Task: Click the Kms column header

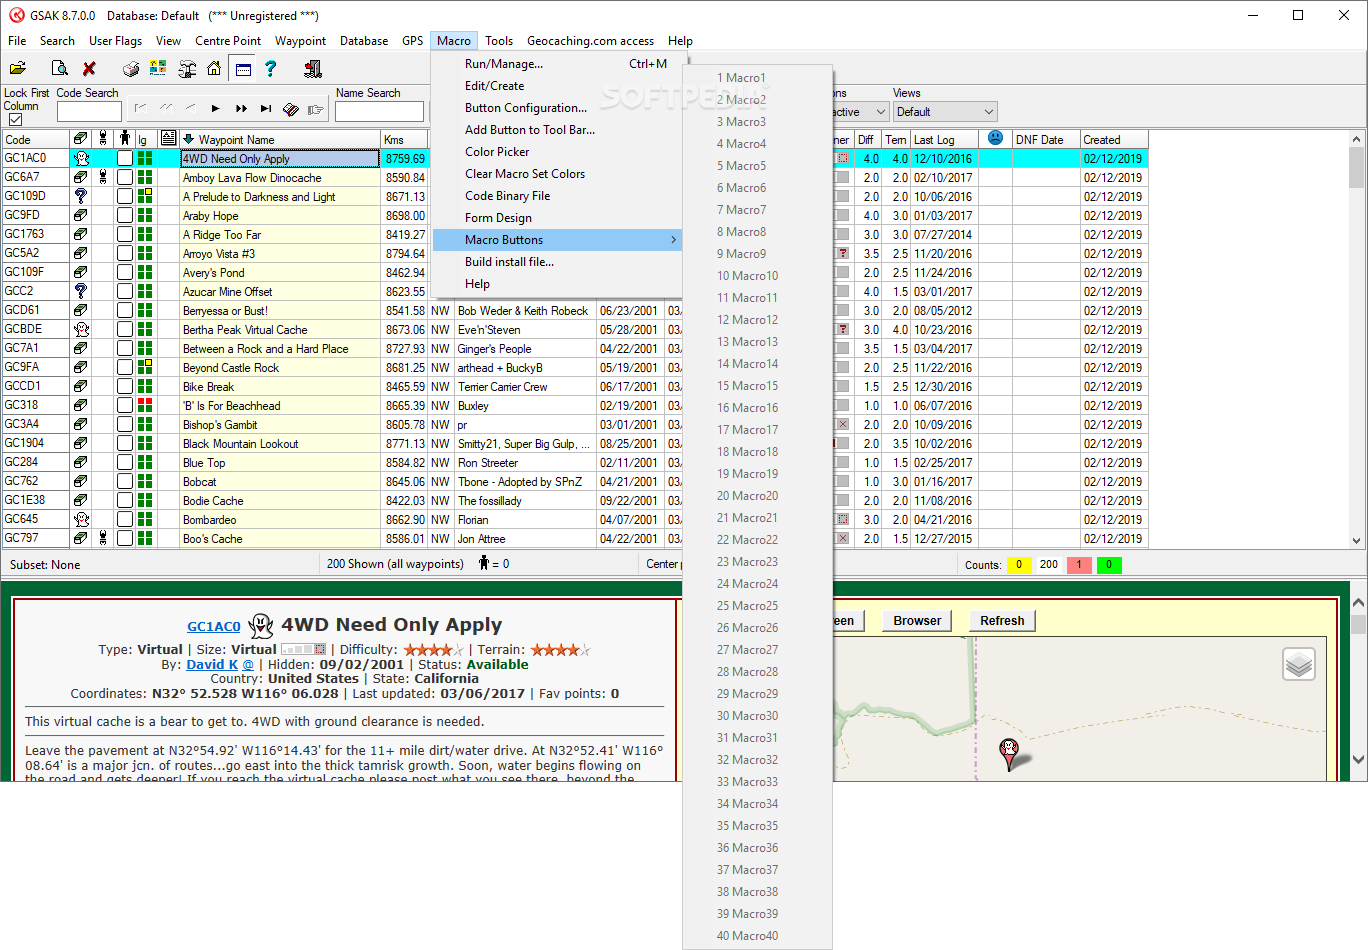Action: 404,139
